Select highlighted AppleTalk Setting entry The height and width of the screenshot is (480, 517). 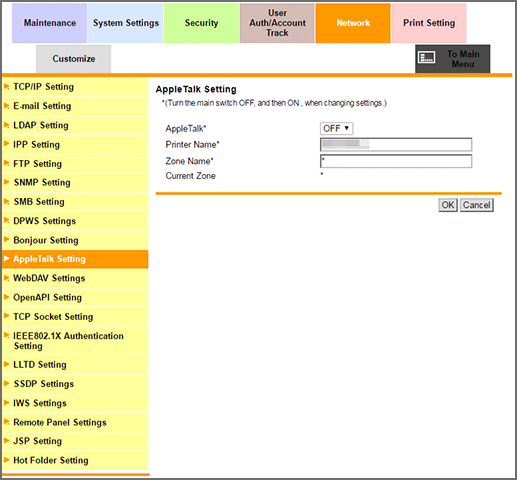click(75, 259)
